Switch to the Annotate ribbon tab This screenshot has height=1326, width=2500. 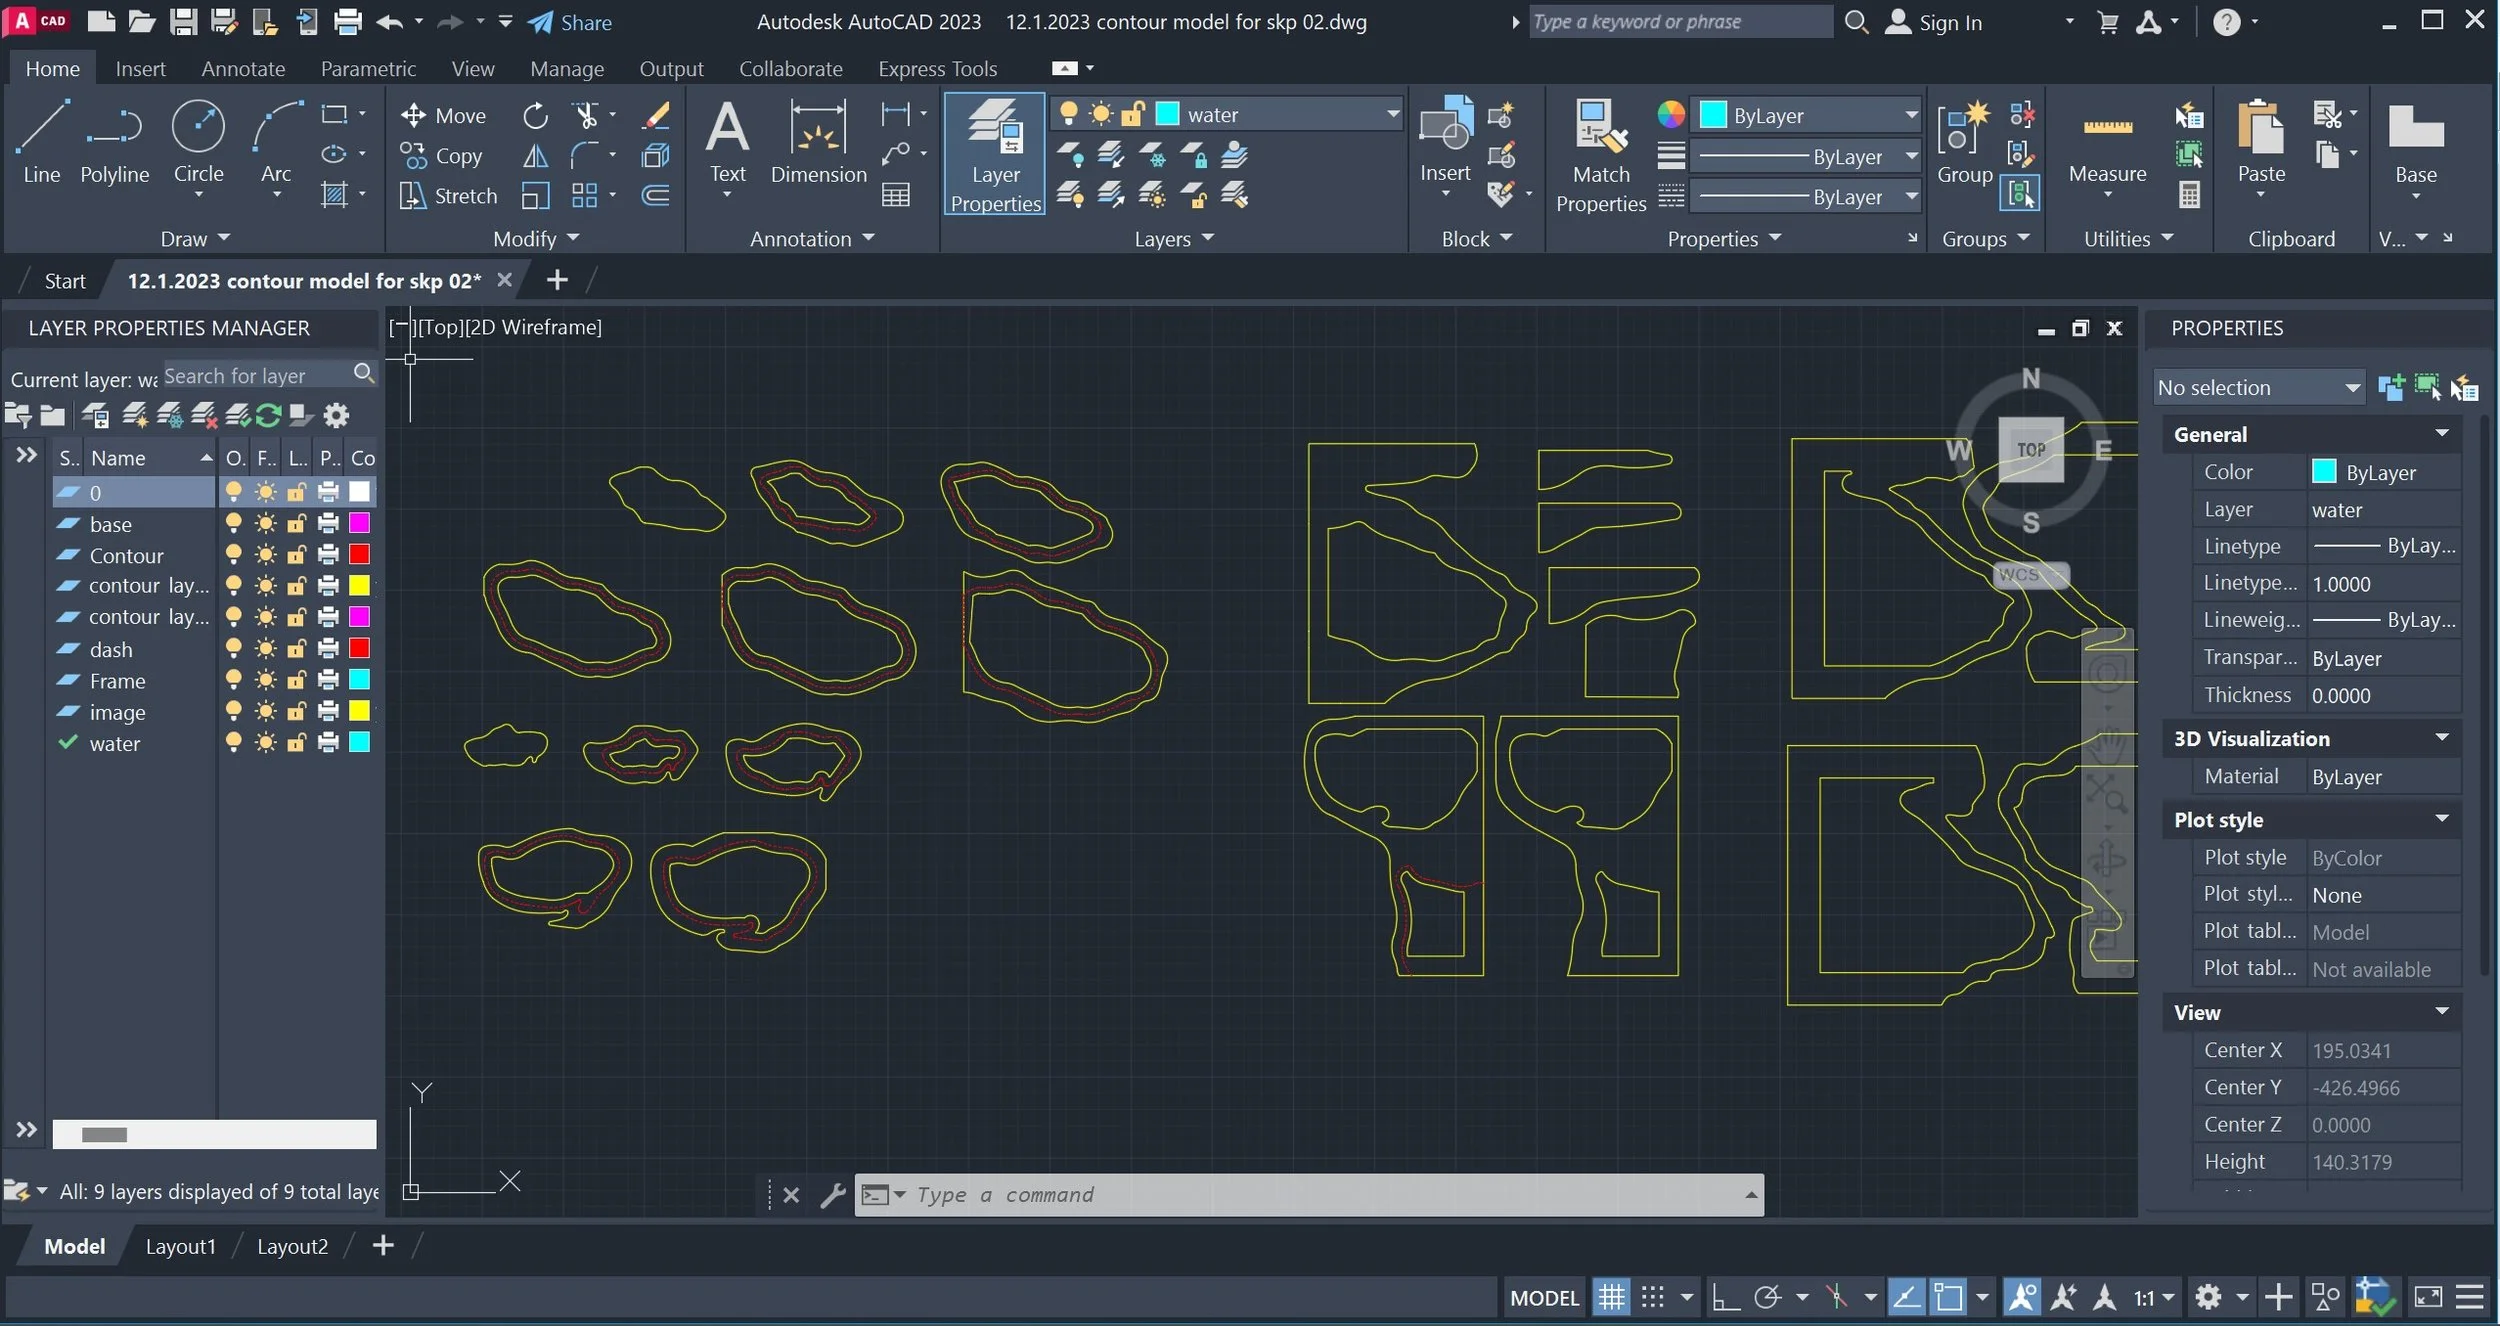tap(243, 69)
